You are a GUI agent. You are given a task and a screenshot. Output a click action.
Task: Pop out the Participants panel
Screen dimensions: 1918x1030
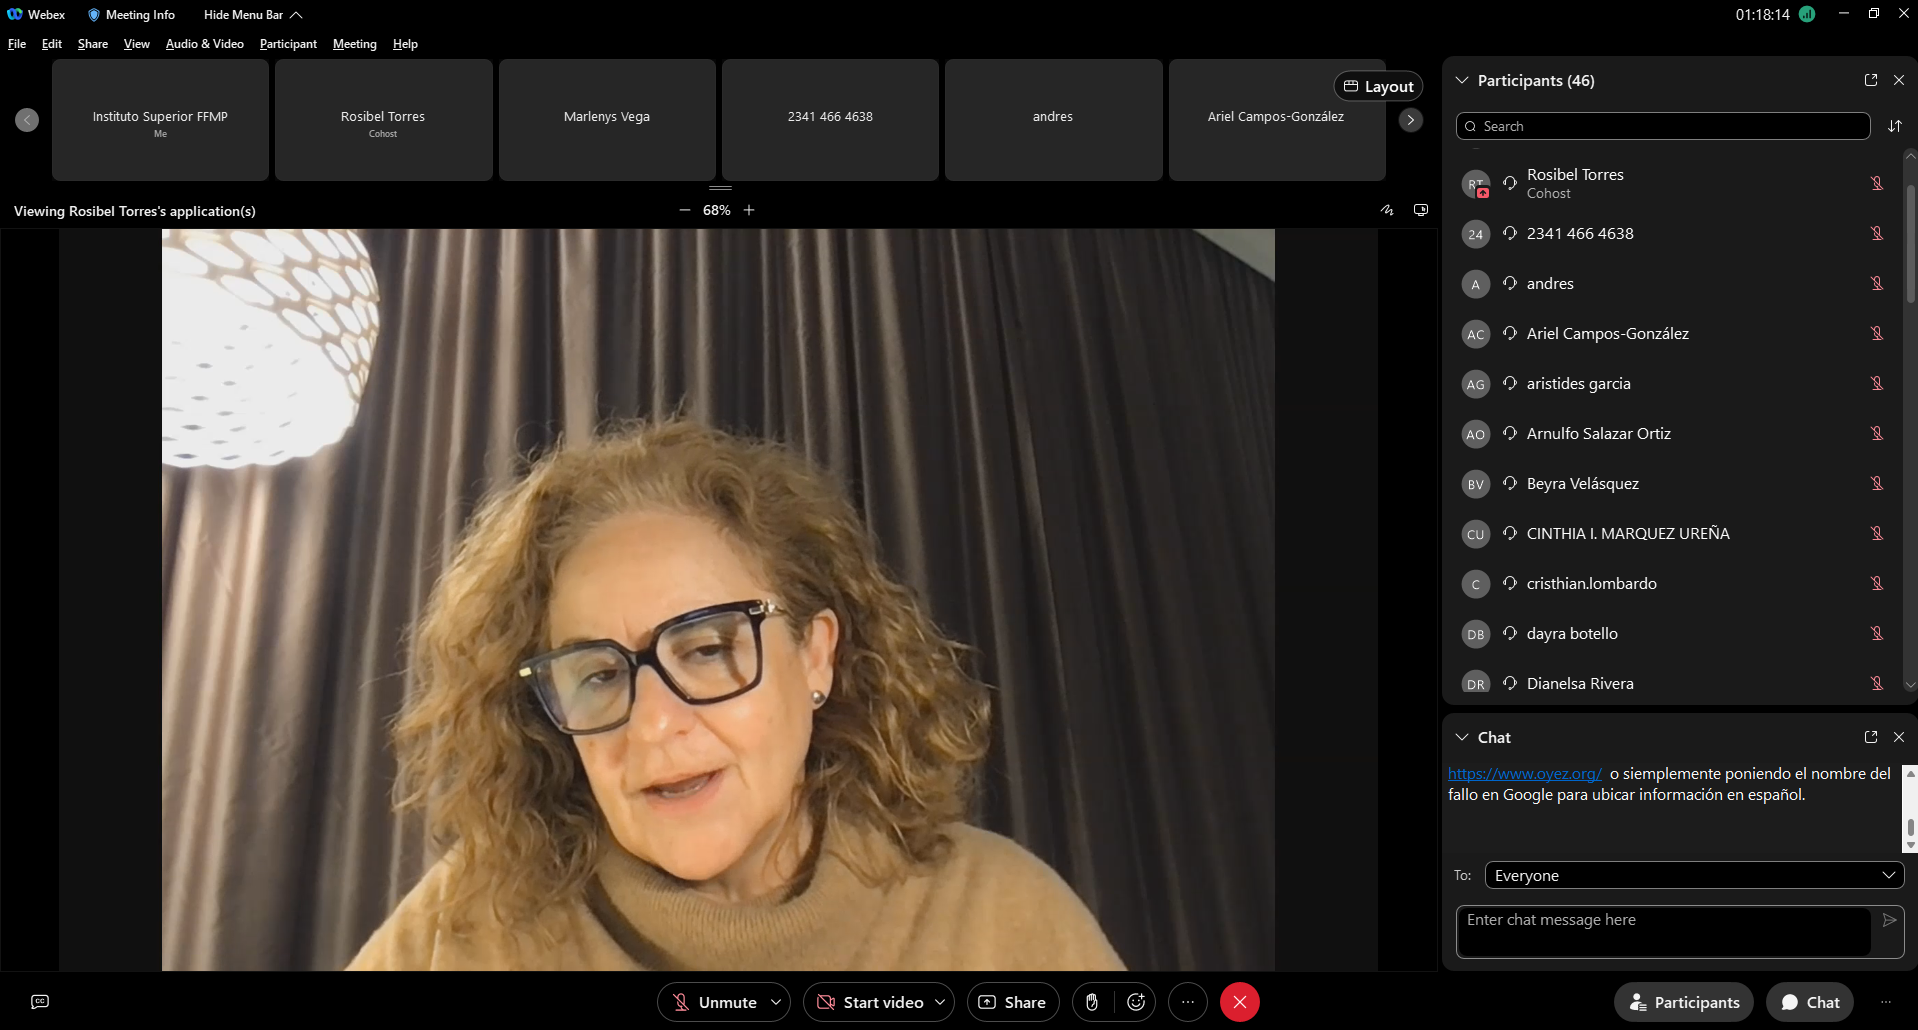[x=1871, y=80]
